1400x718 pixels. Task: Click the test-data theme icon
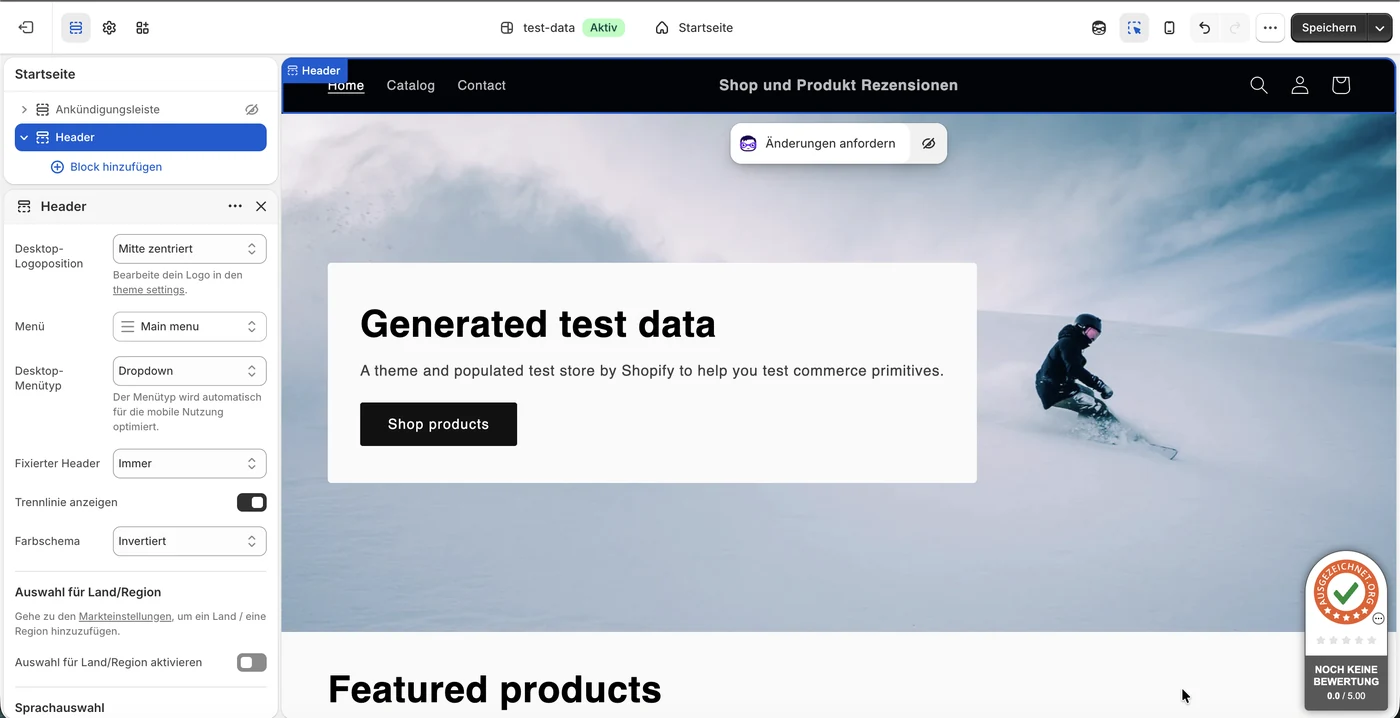point(507,28)
